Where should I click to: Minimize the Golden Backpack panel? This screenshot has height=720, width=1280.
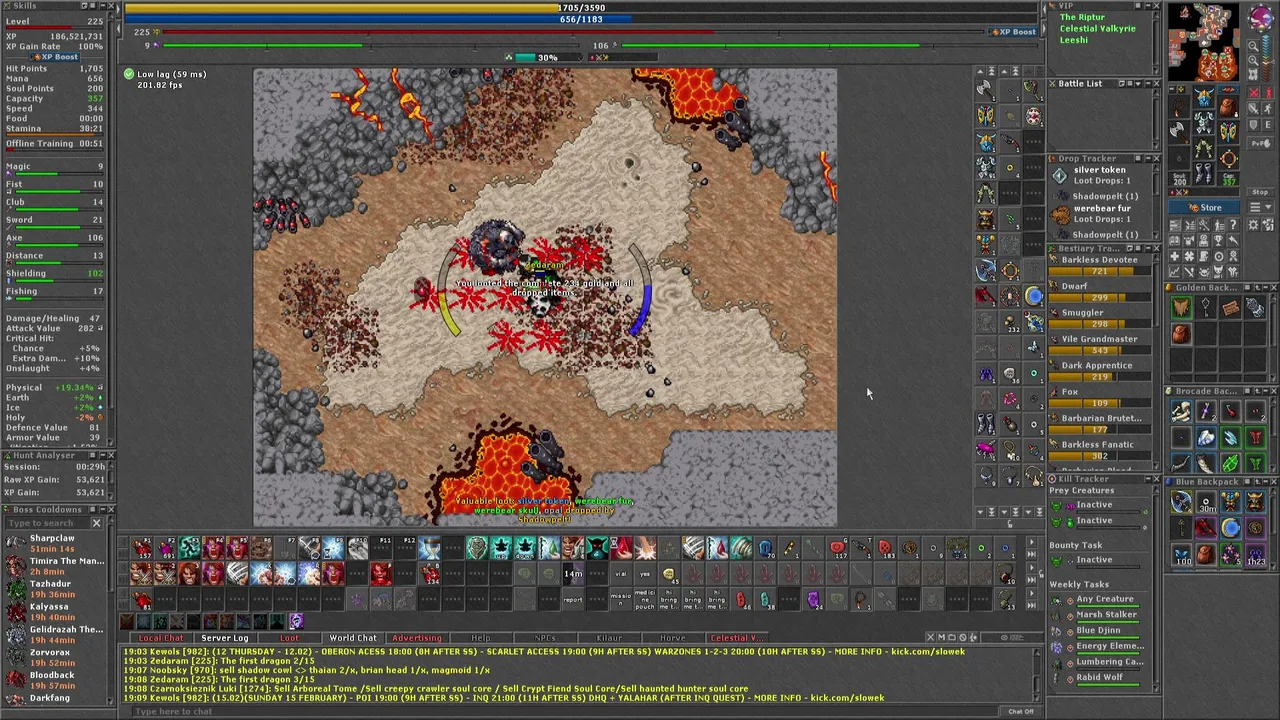point(1266,287)
